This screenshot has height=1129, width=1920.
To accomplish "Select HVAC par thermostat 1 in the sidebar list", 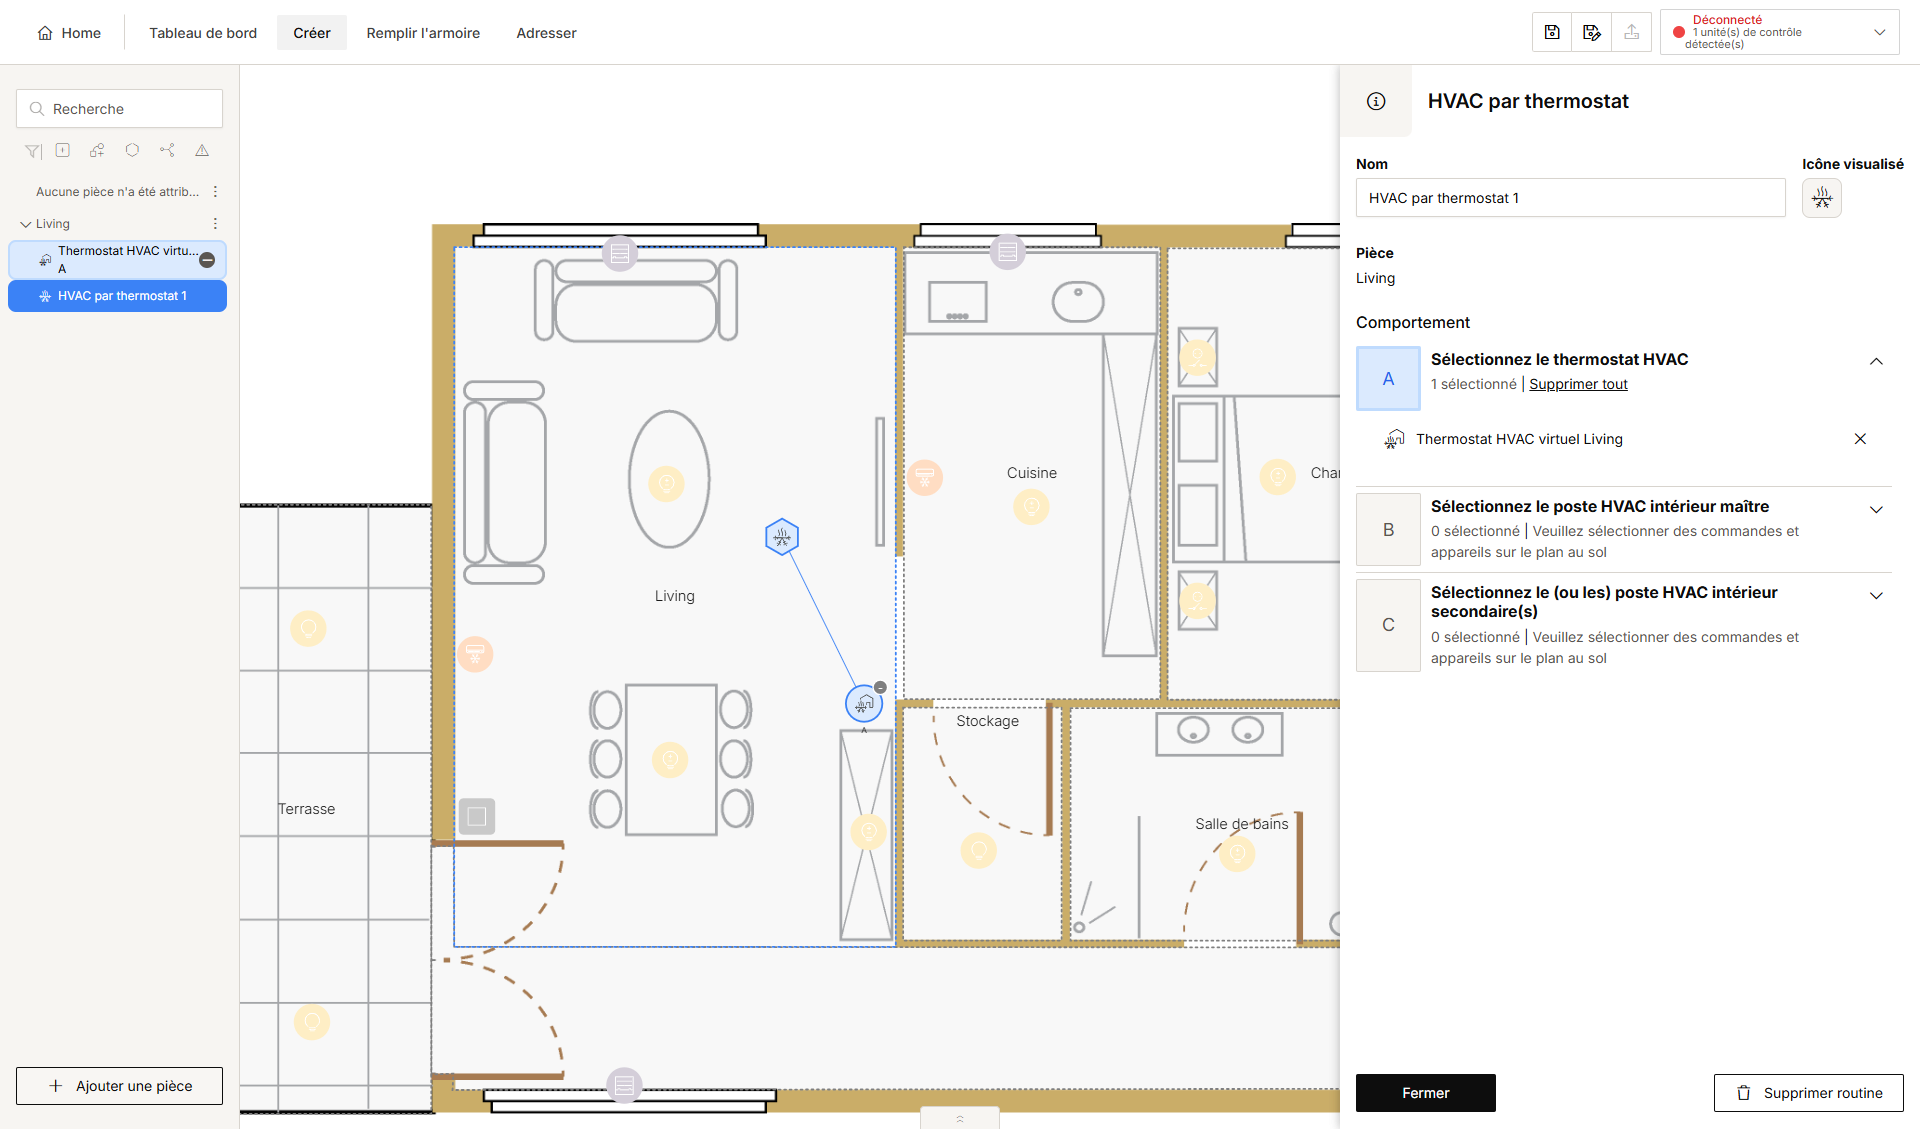I will coord(117,296).
